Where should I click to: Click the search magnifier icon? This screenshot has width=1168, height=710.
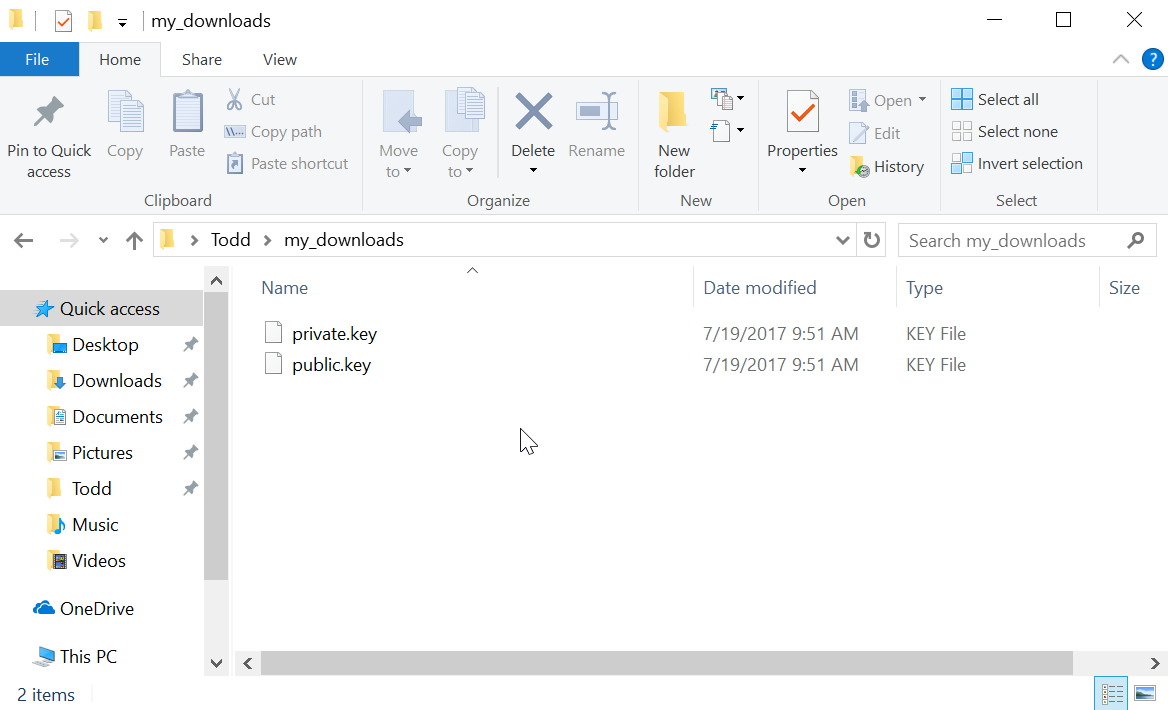click(1136, 241)
